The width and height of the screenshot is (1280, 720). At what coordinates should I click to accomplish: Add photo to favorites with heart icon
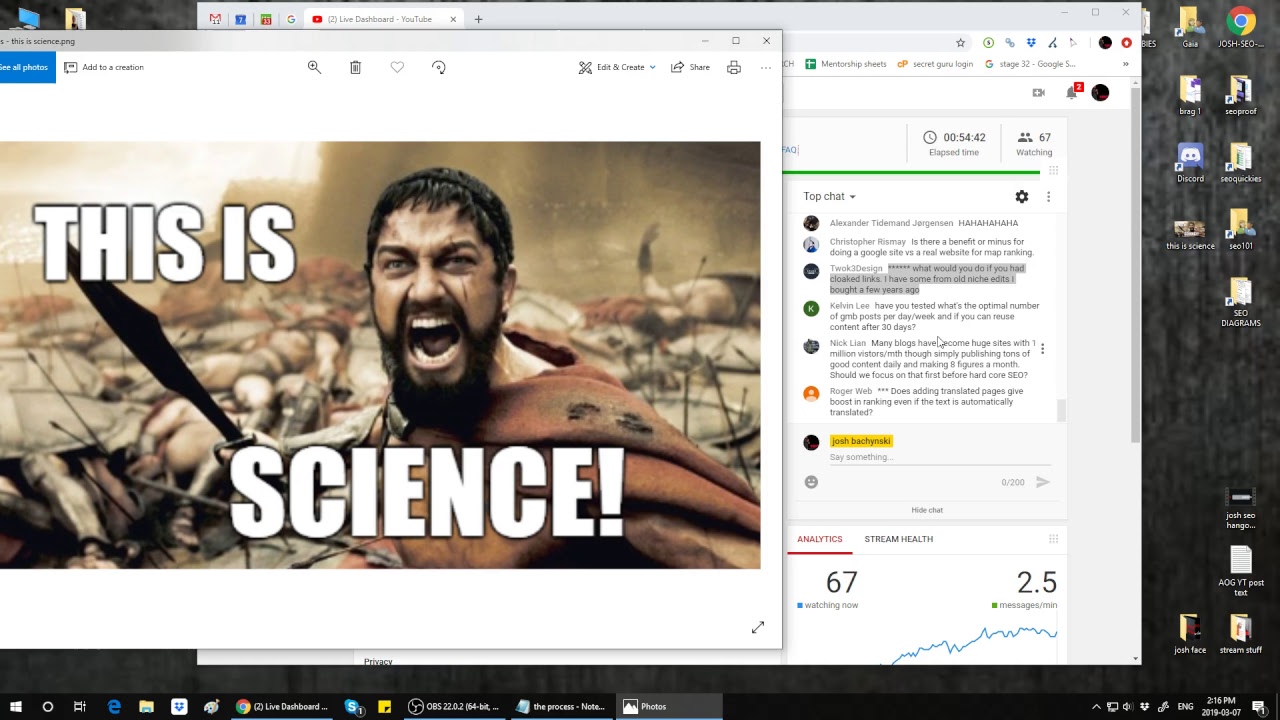[x=397, y=67]
